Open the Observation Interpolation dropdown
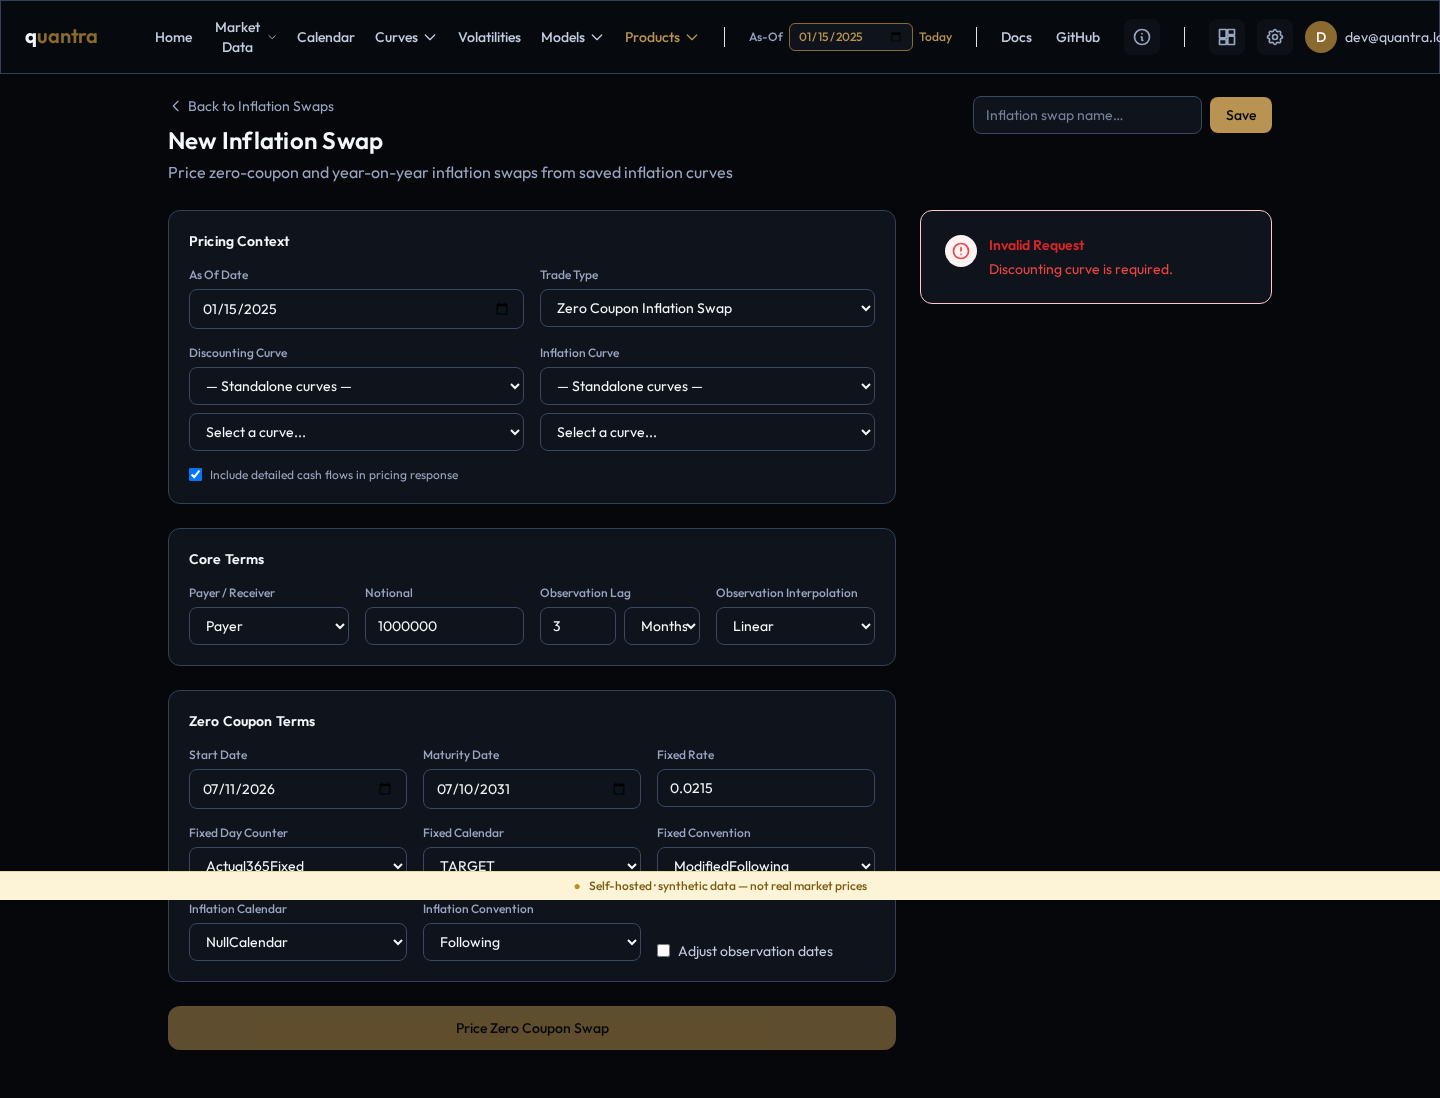The height and width of the screenshot is (1098, 1440). pos(795,626)
